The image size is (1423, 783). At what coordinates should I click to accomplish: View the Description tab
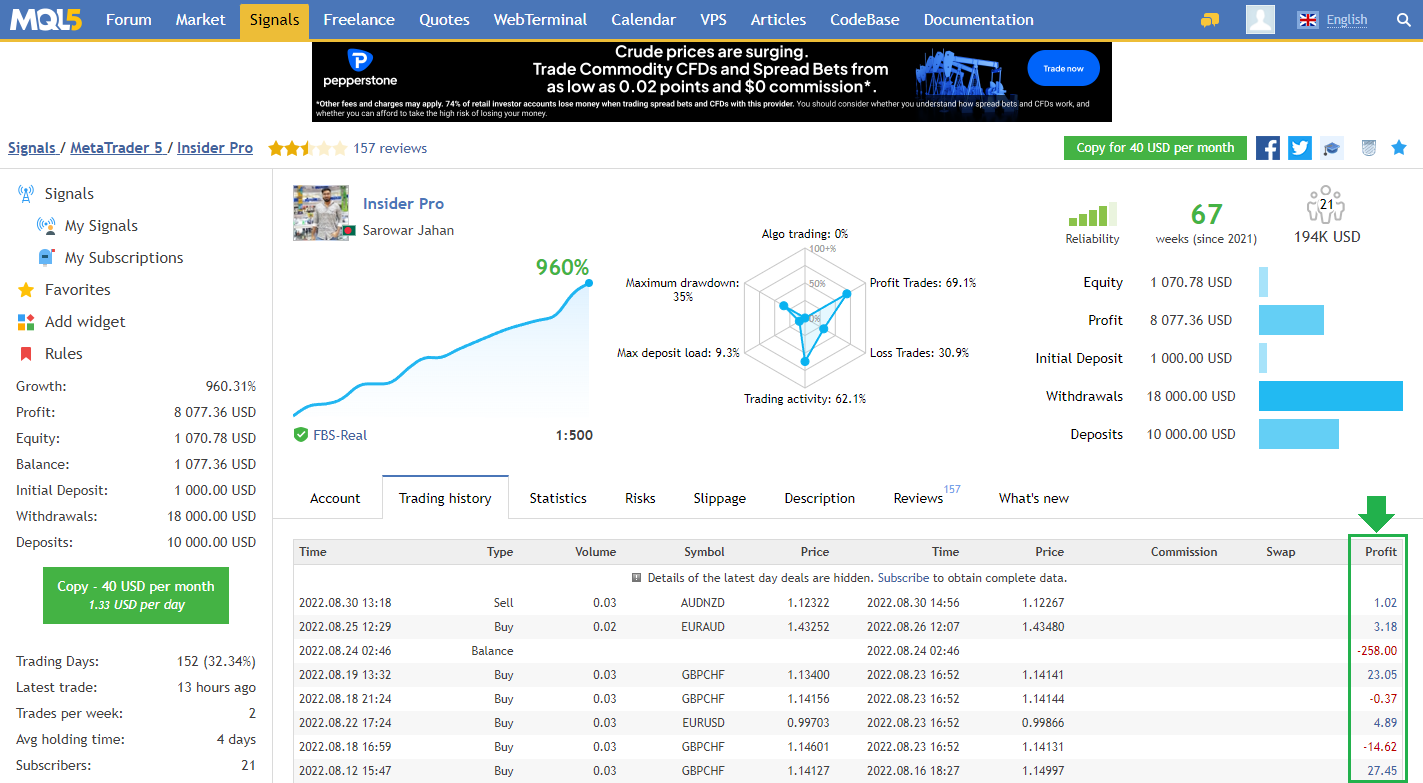(x=820, y=498)
